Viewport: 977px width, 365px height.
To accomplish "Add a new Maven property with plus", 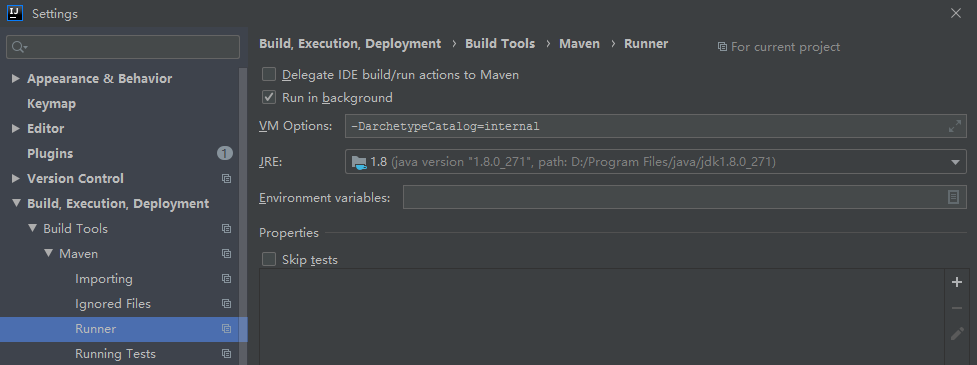I will coord(957,282).
